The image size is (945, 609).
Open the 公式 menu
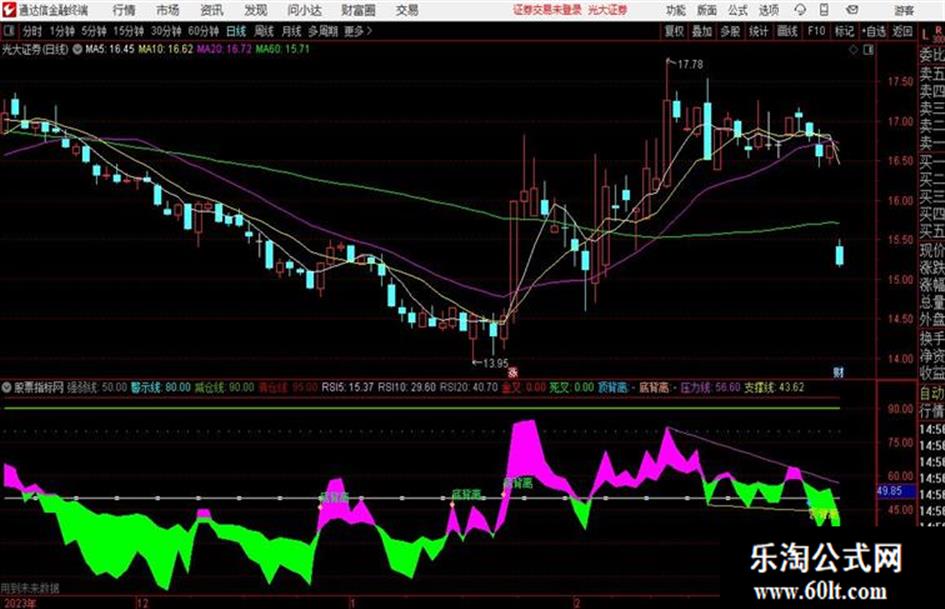(738, 10)
